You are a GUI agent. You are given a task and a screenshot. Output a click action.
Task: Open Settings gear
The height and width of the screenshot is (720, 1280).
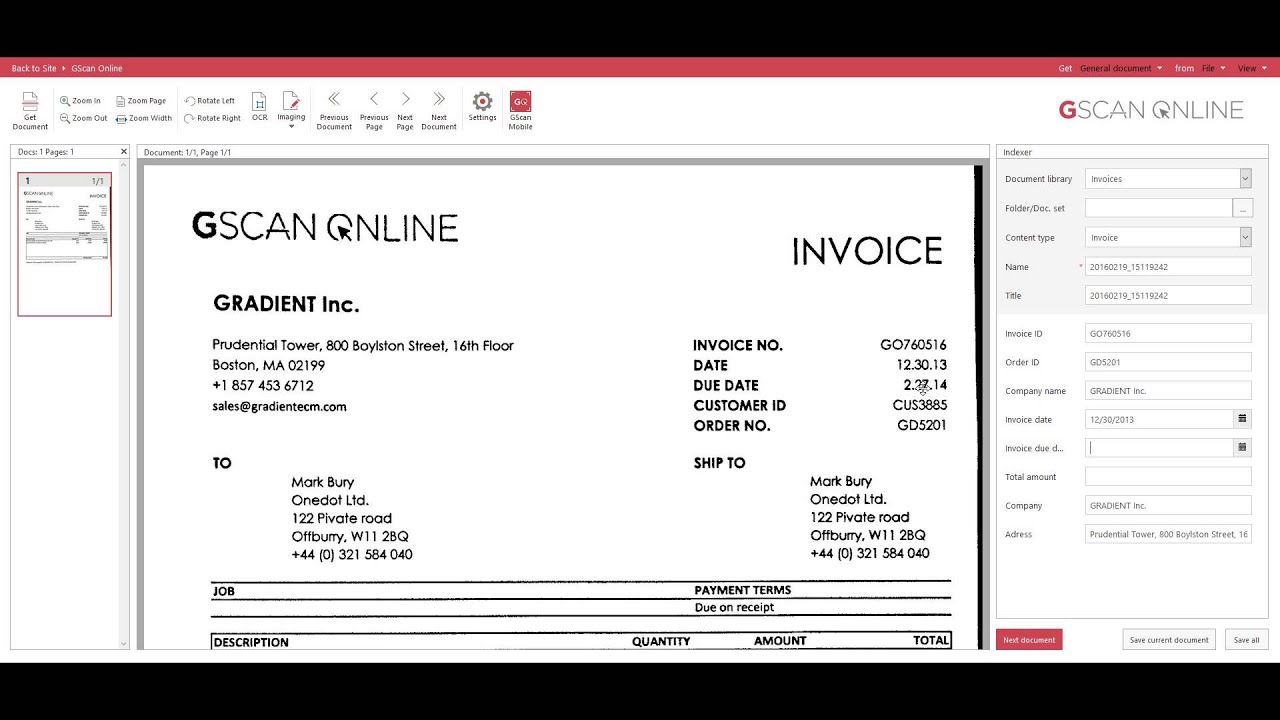coord(482,107)
